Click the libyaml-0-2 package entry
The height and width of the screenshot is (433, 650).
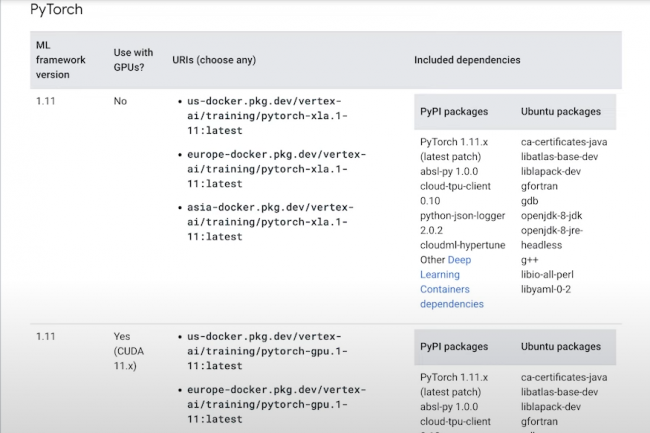tap(552, 289)
